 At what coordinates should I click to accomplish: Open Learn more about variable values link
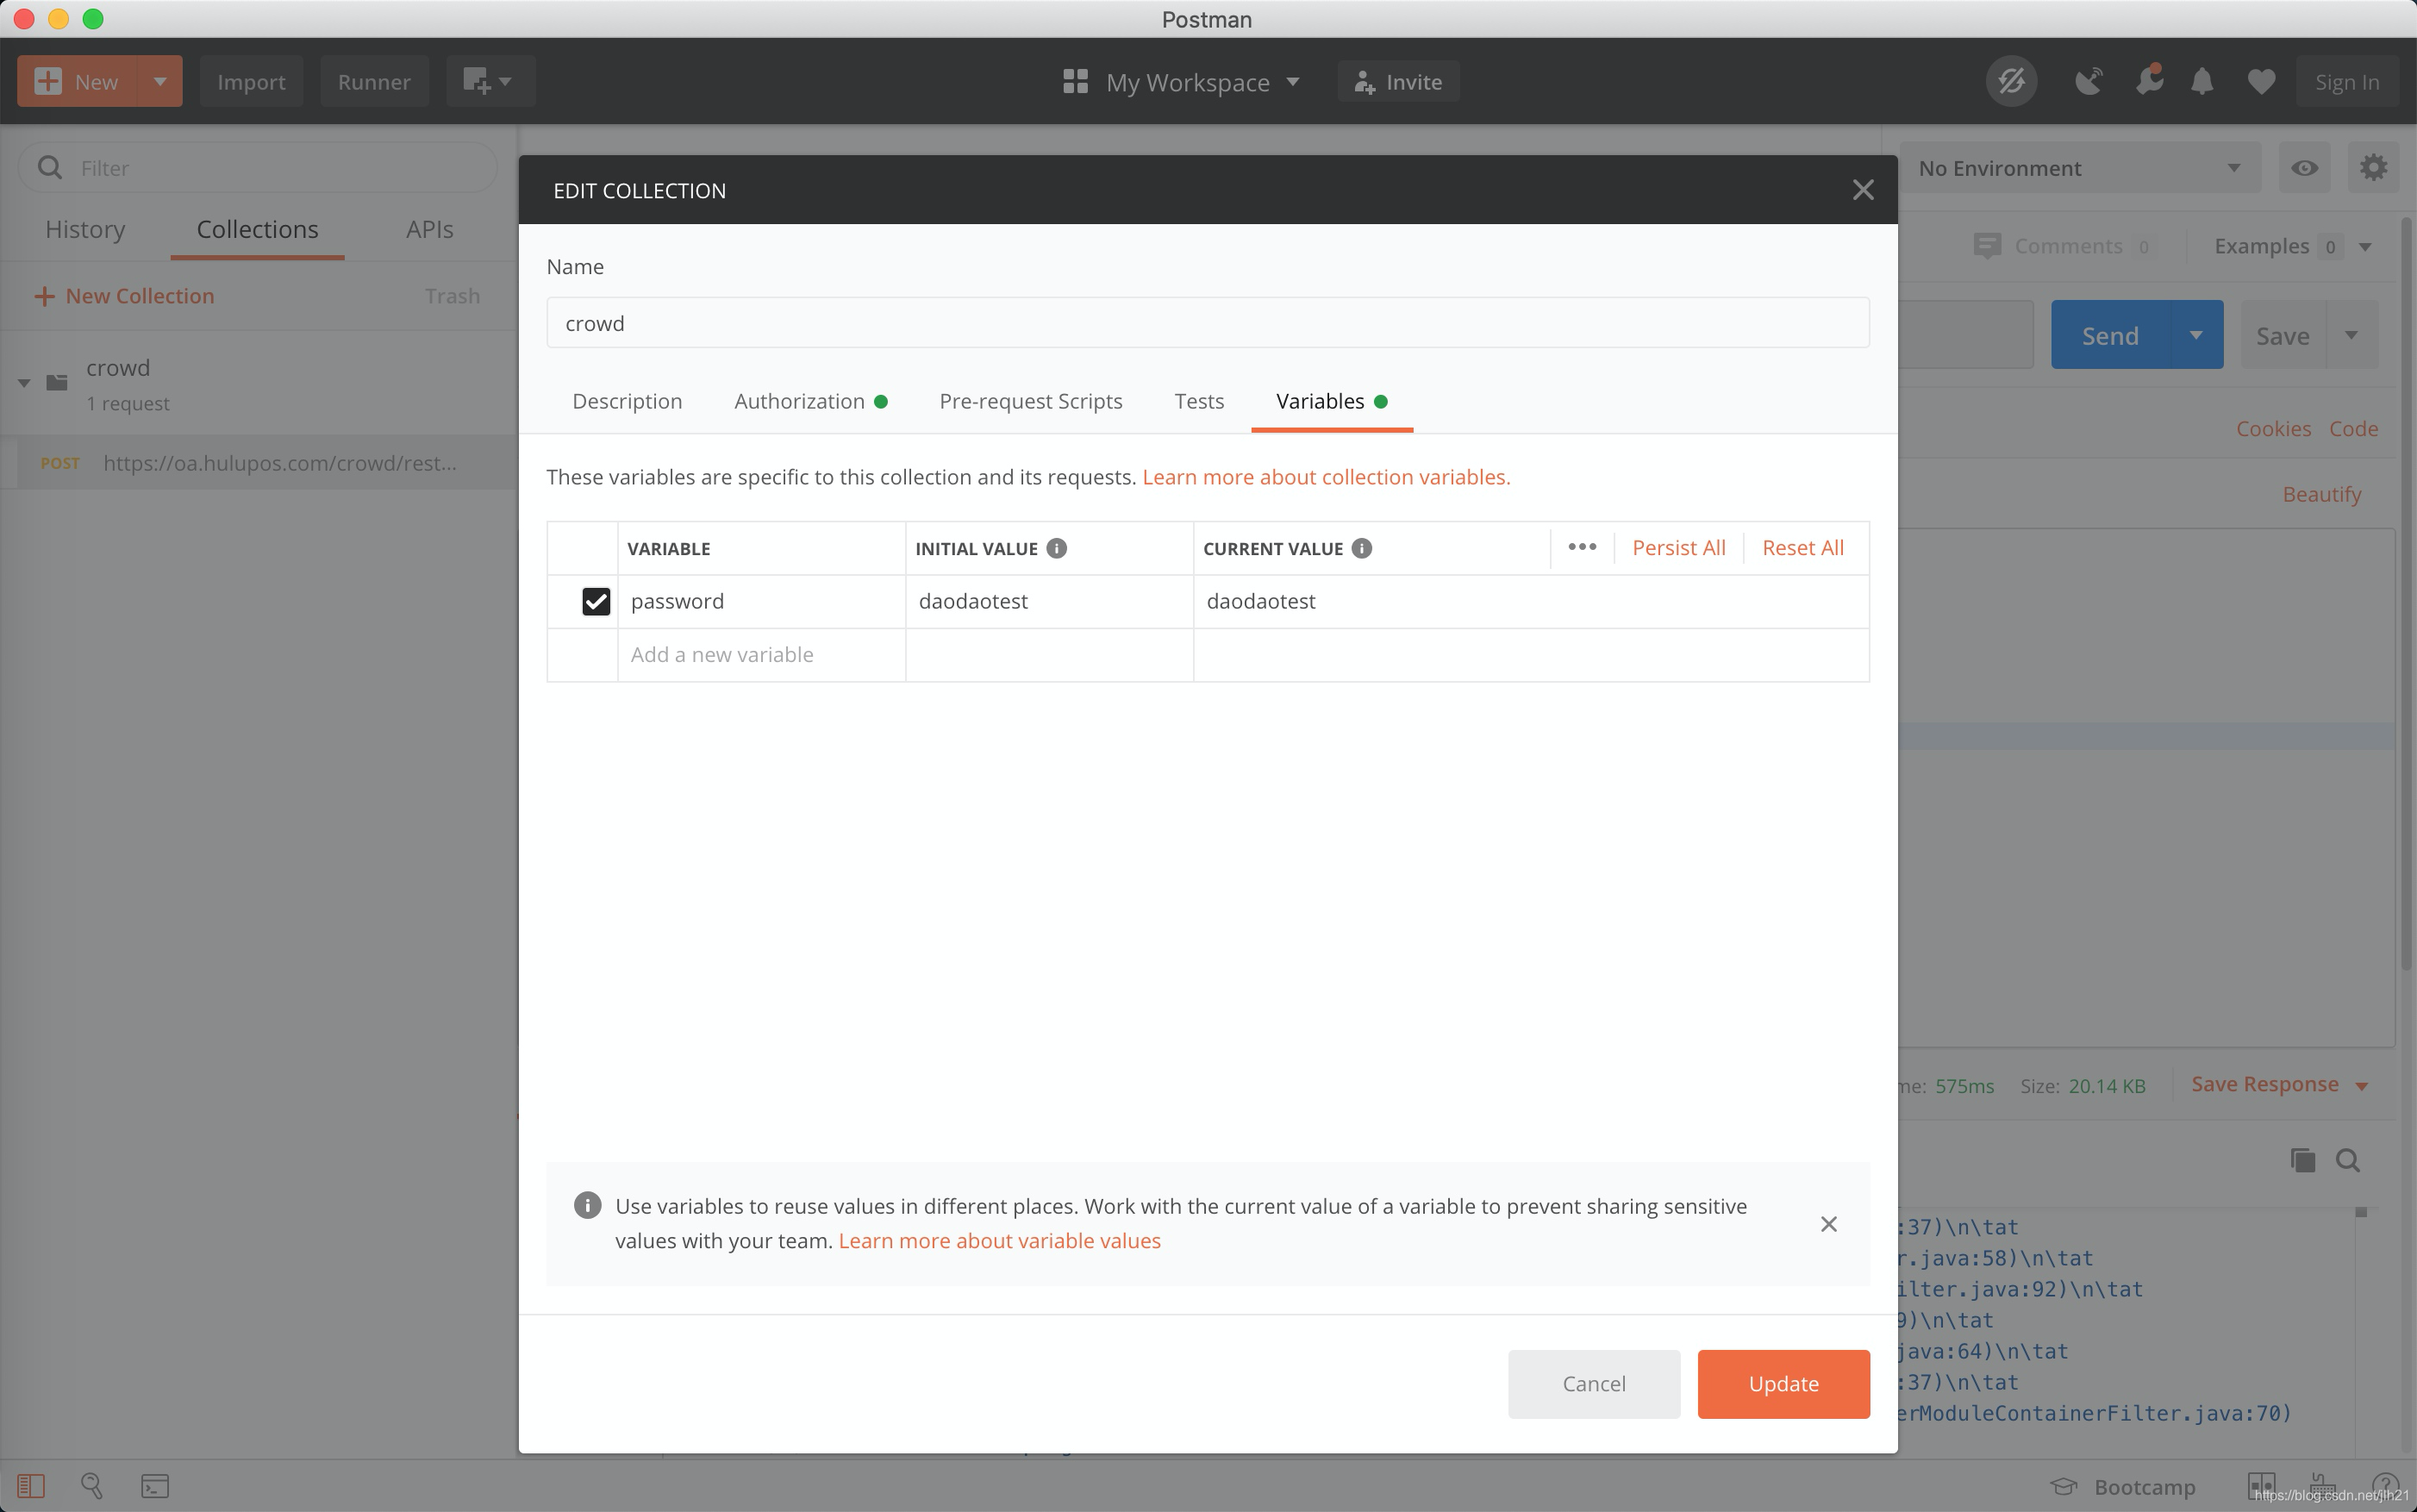tap(999, 1240)
